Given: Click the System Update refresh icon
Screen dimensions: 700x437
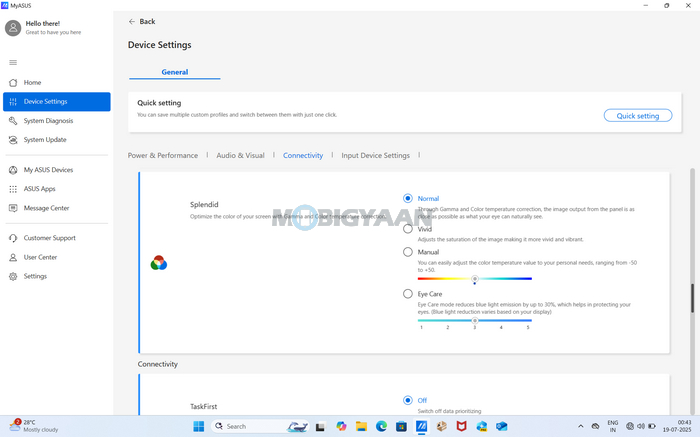Looking at the screenshot, I should 13,140.
